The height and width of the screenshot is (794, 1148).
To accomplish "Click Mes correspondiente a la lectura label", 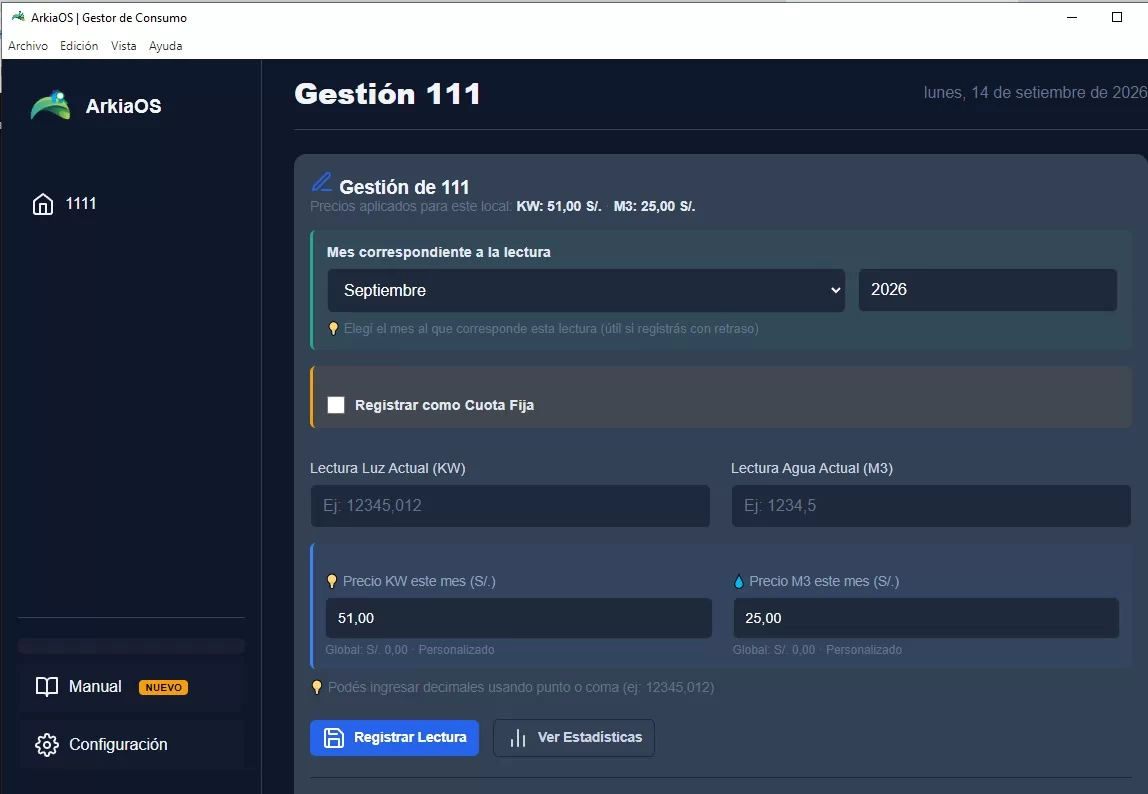I will 439,252.
